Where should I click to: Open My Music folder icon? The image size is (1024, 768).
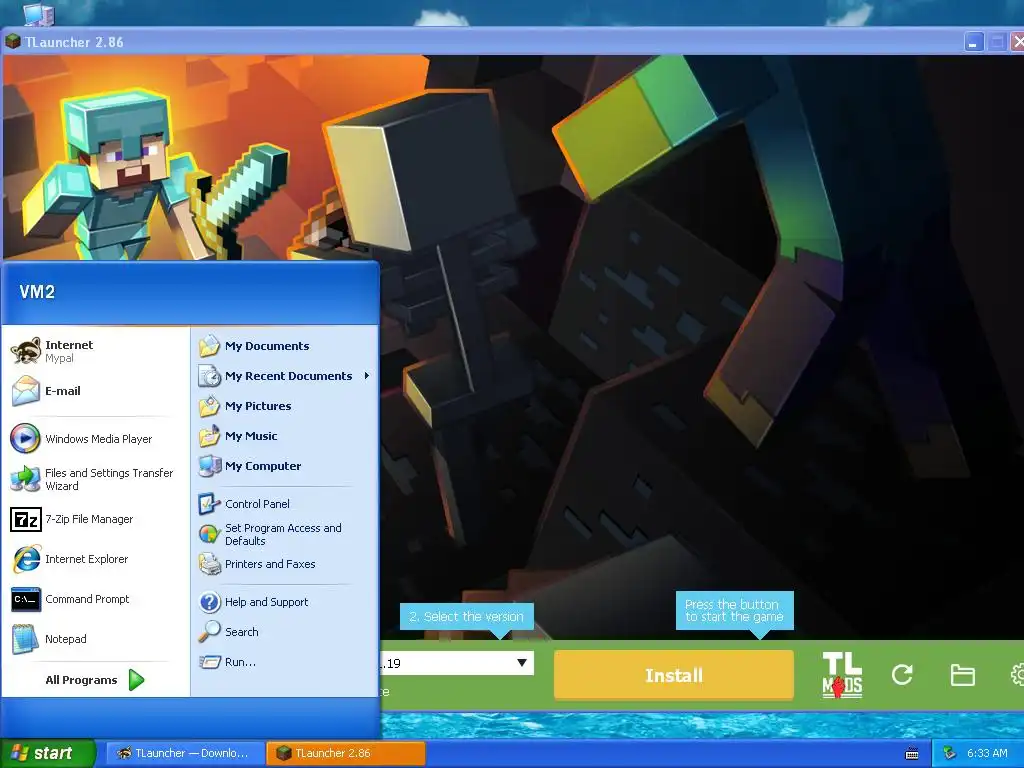pyautogui.click(x=210, y=436)
